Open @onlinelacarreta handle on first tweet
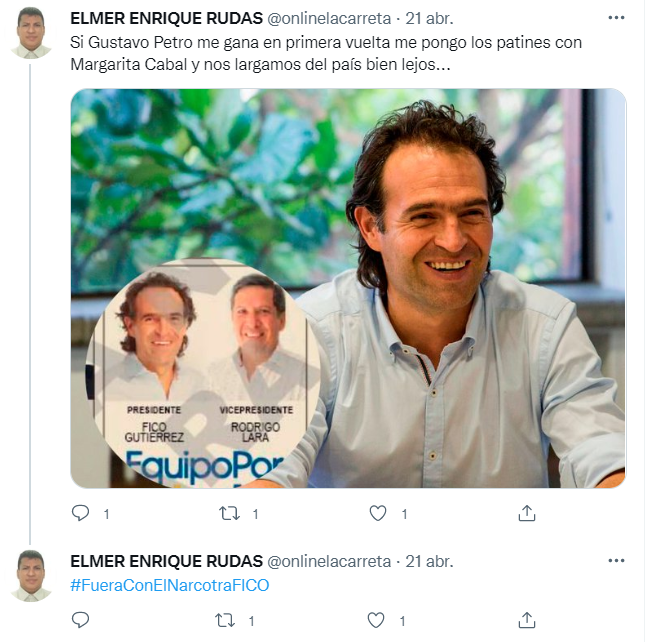The width and height of the screenshot is (649, 642). 329,18
